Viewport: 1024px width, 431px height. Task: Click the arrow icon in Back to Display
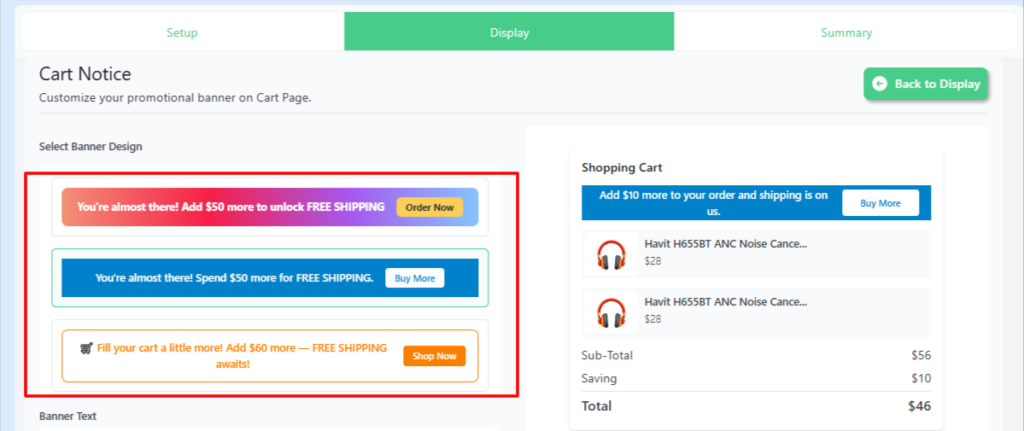click(880, 84)
